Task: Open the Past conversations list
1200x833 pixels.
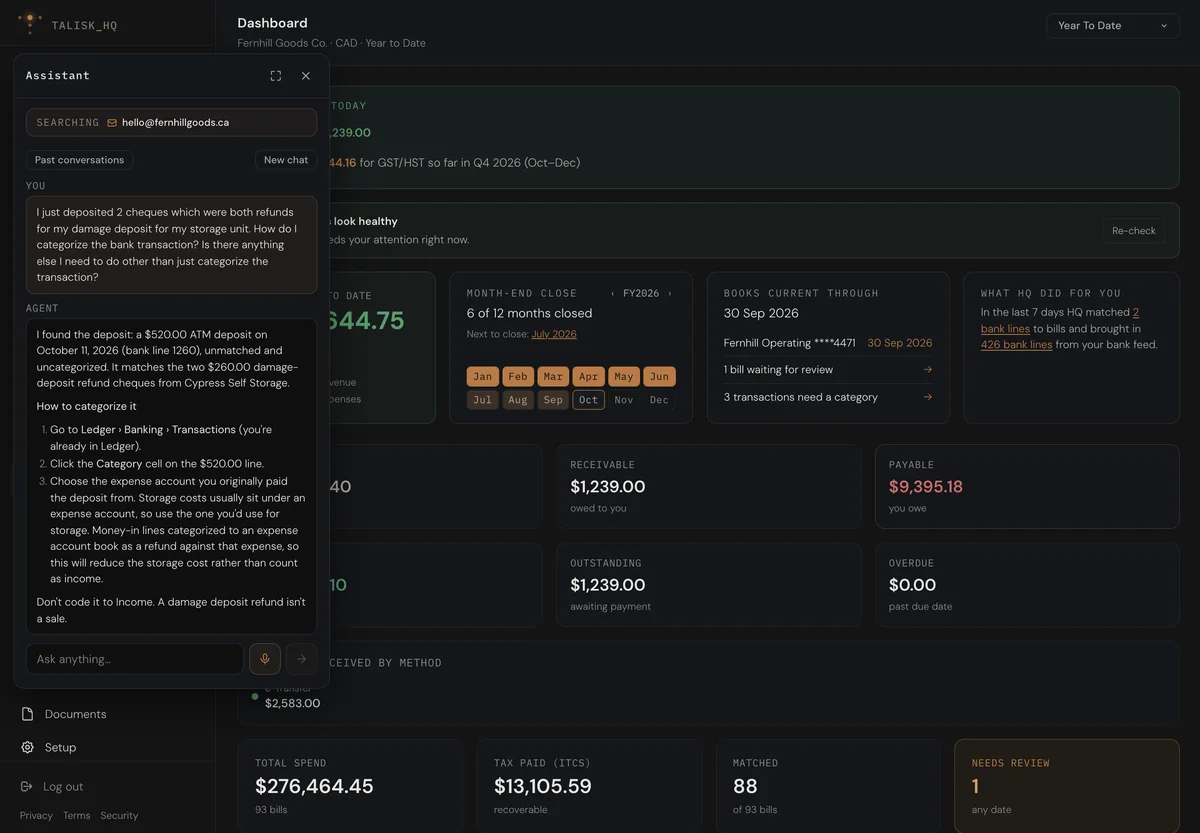Action: click(x=80, y=160)
